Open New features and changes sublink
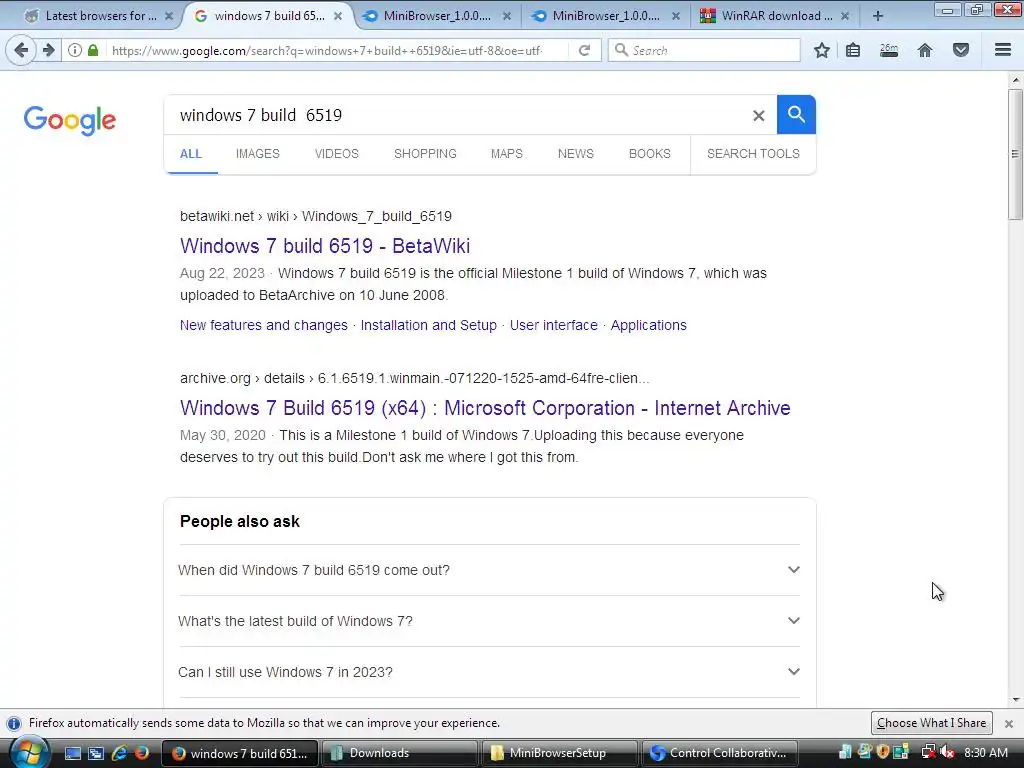This screenshot has width=1024, height=768. pyautogui.click(x=264, y=325)
